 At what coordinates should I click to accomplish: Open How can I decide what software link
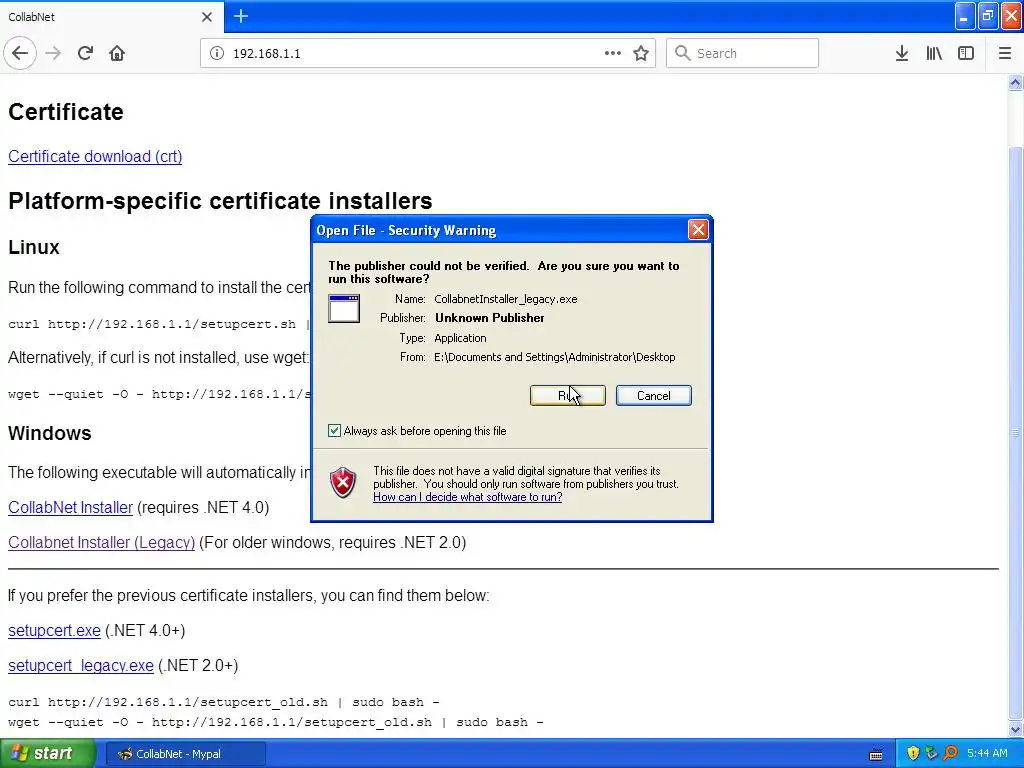point(468,497)
